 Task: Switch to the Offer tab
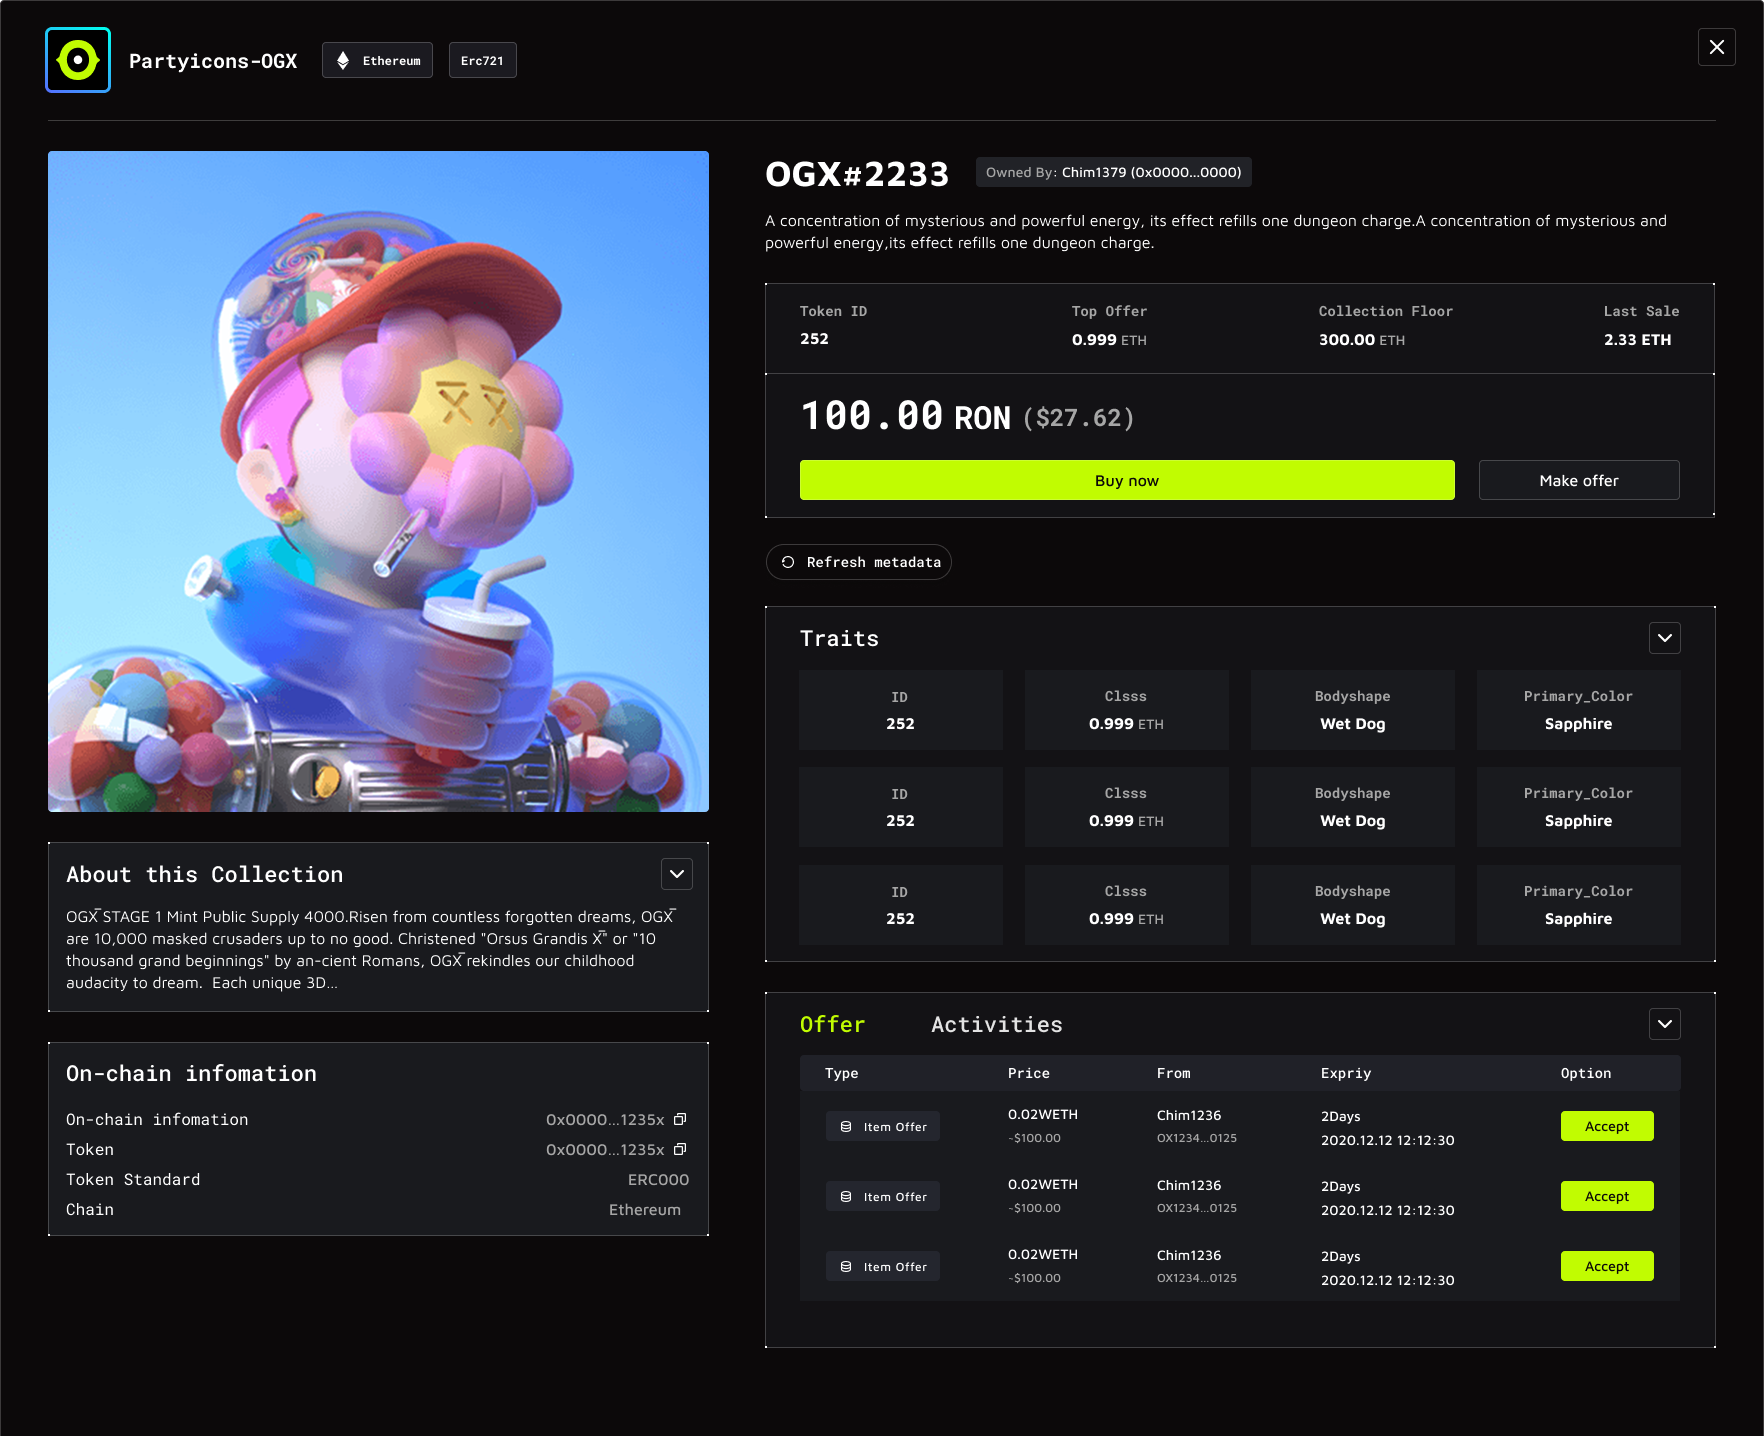coord(832,1024)
